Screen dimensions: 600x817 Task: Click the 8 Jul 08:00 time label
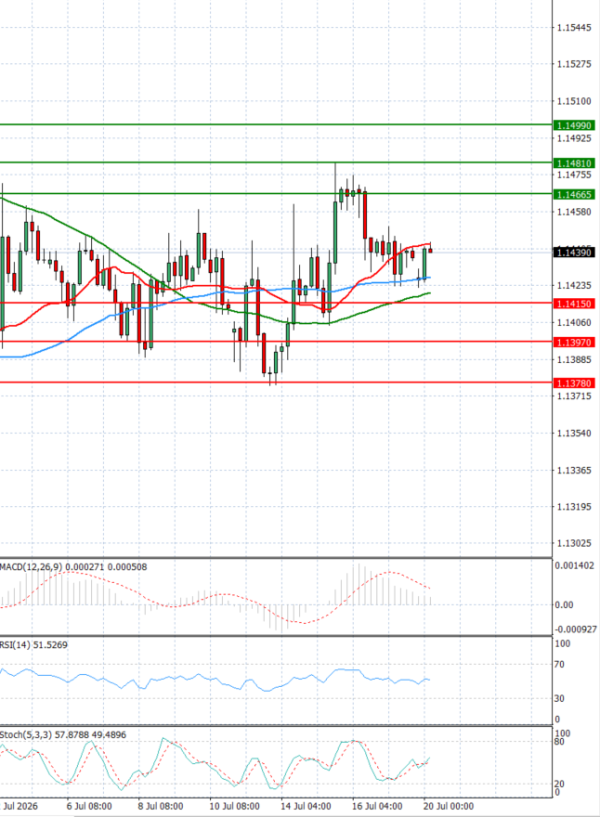point(160,806)
